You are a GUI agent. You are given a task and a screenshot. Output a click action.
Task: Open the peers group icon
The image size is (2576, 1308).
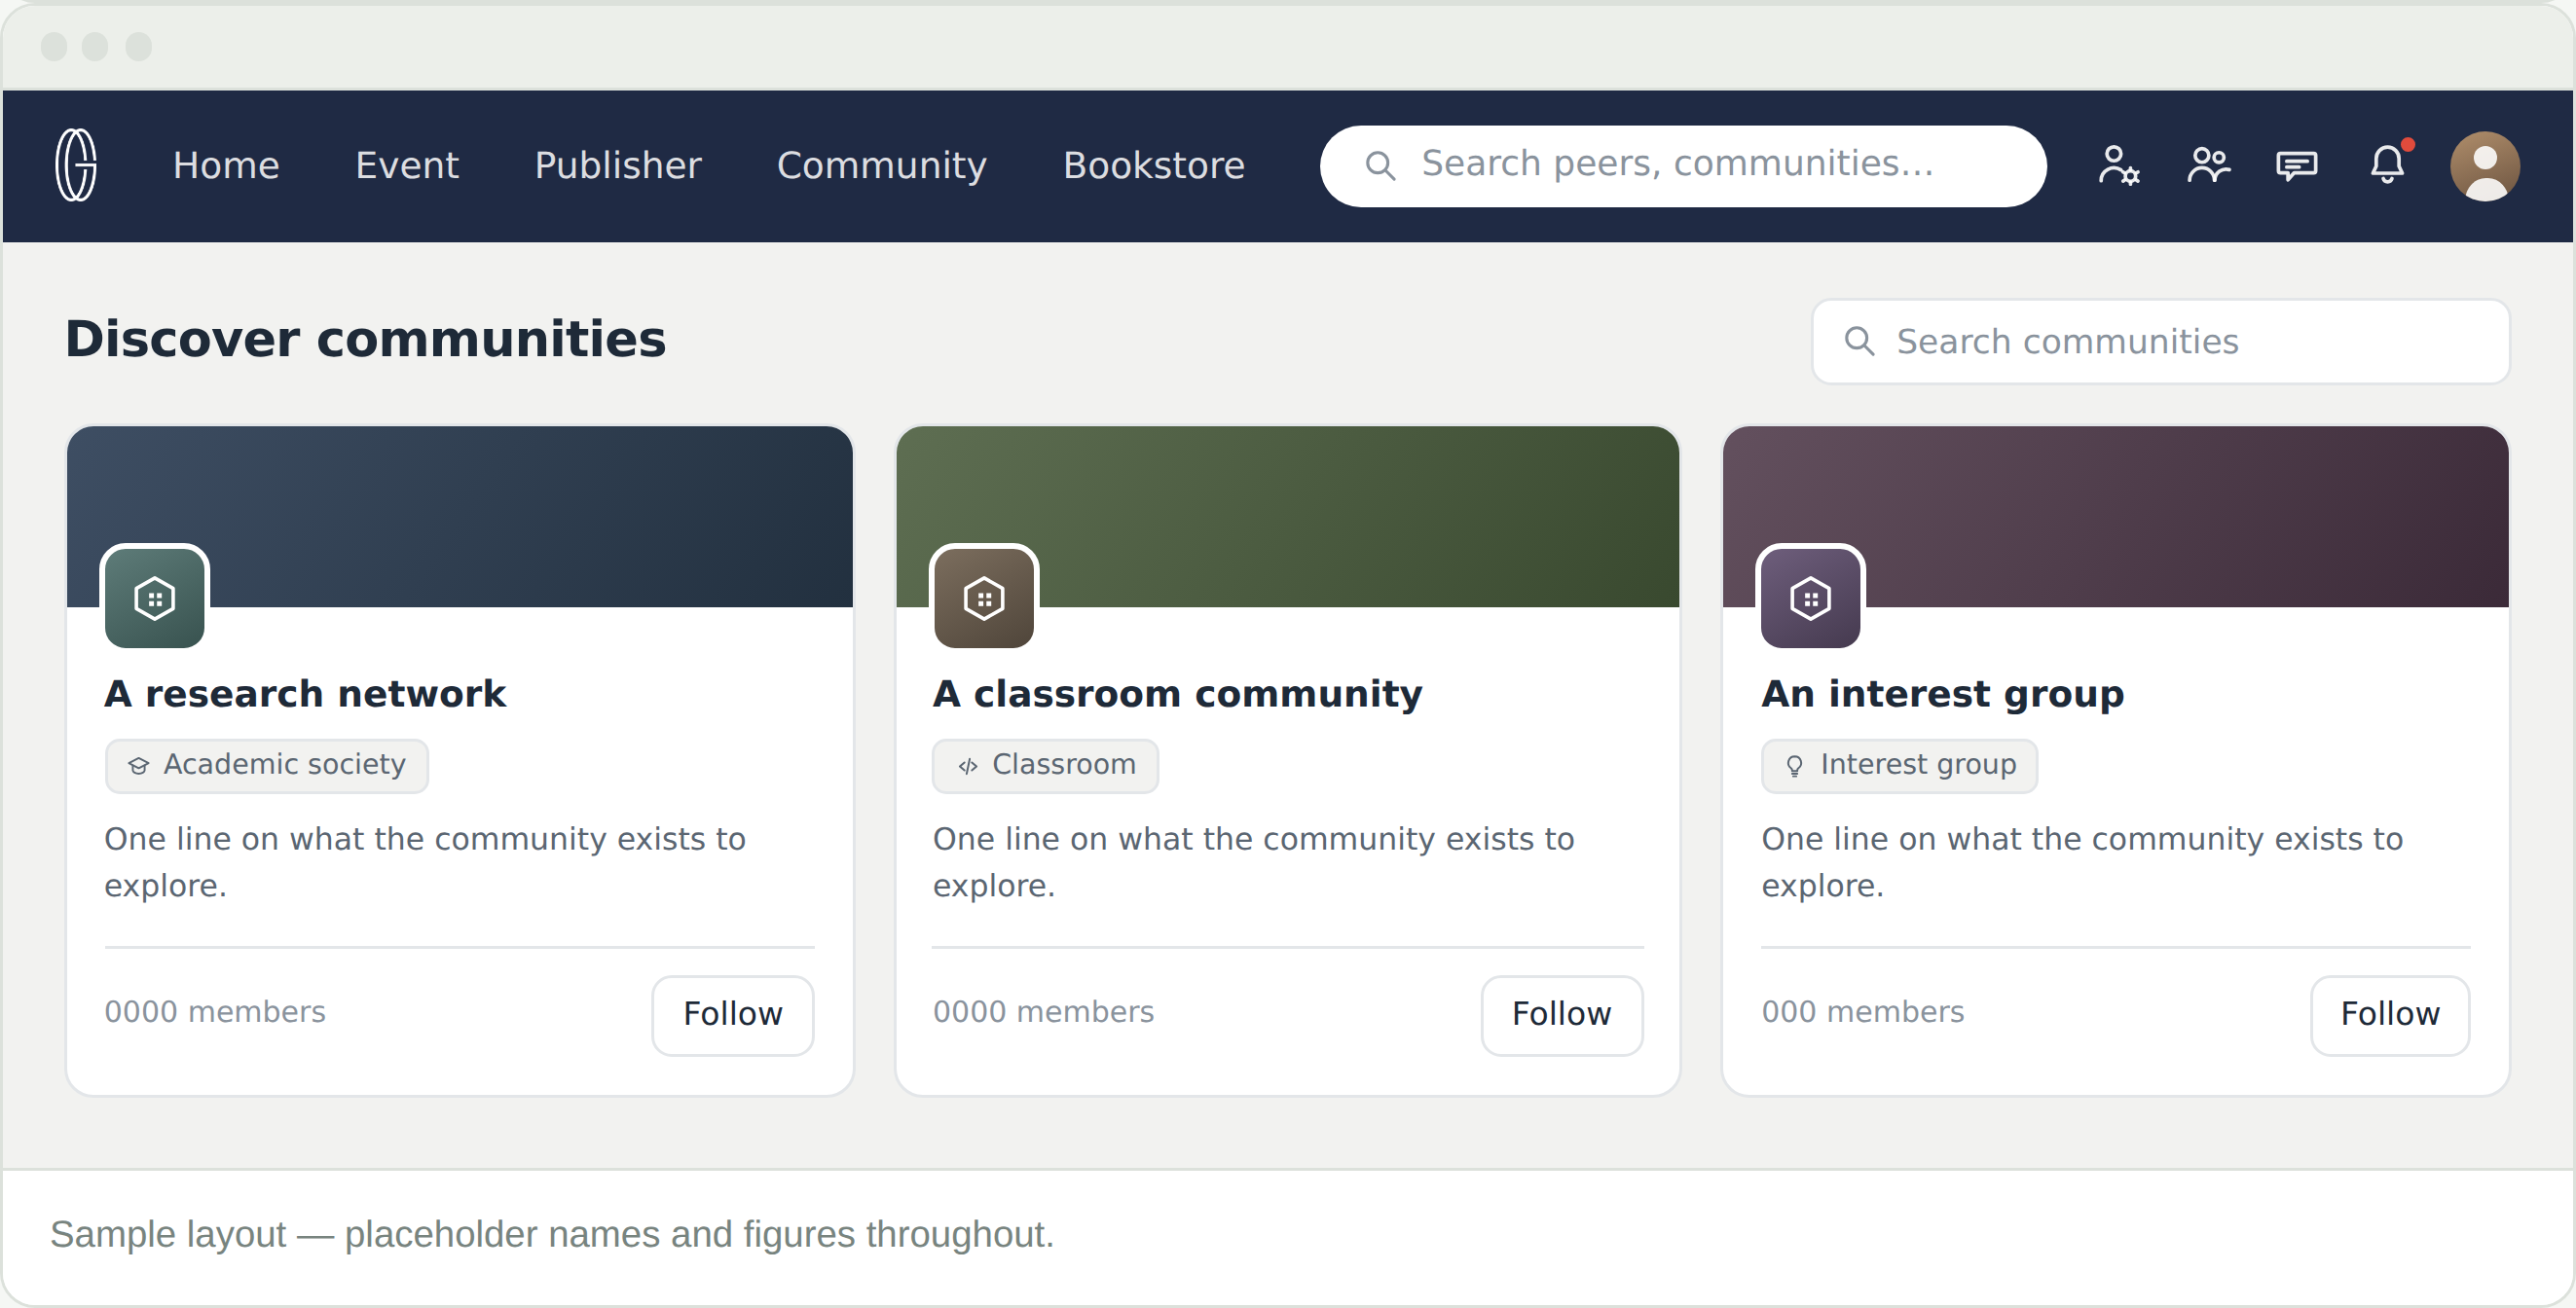(x=2208, y=165)
